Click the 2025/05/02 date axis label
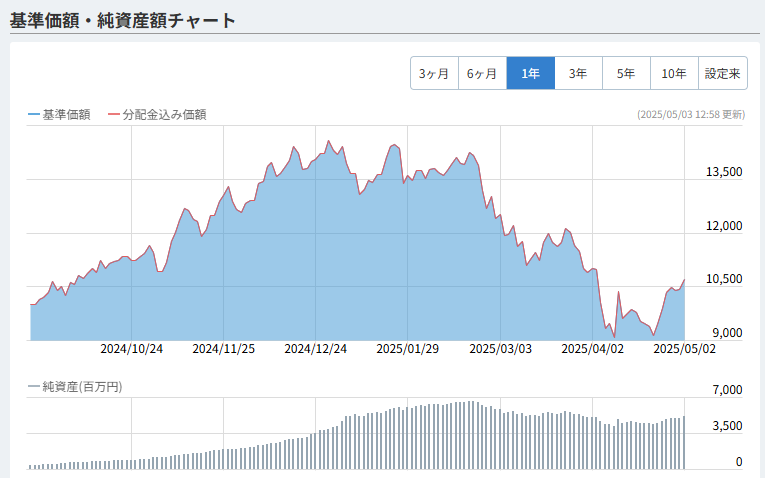 [684, 349]
